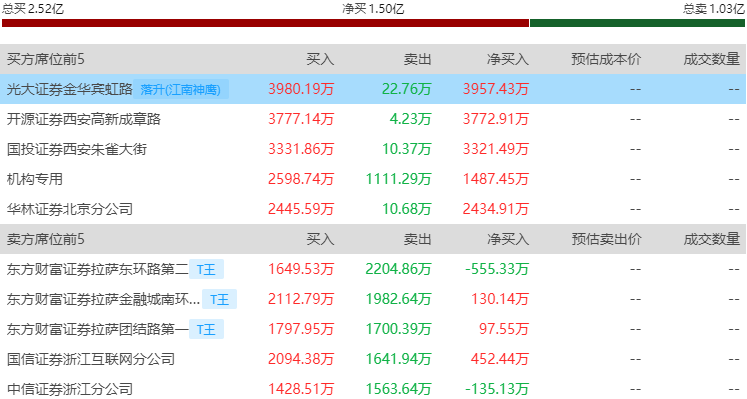Viewport: 747px width, 399px height.
Task: Click T王 tag beside 拉萨东环路第二
Action: point(206,269)
